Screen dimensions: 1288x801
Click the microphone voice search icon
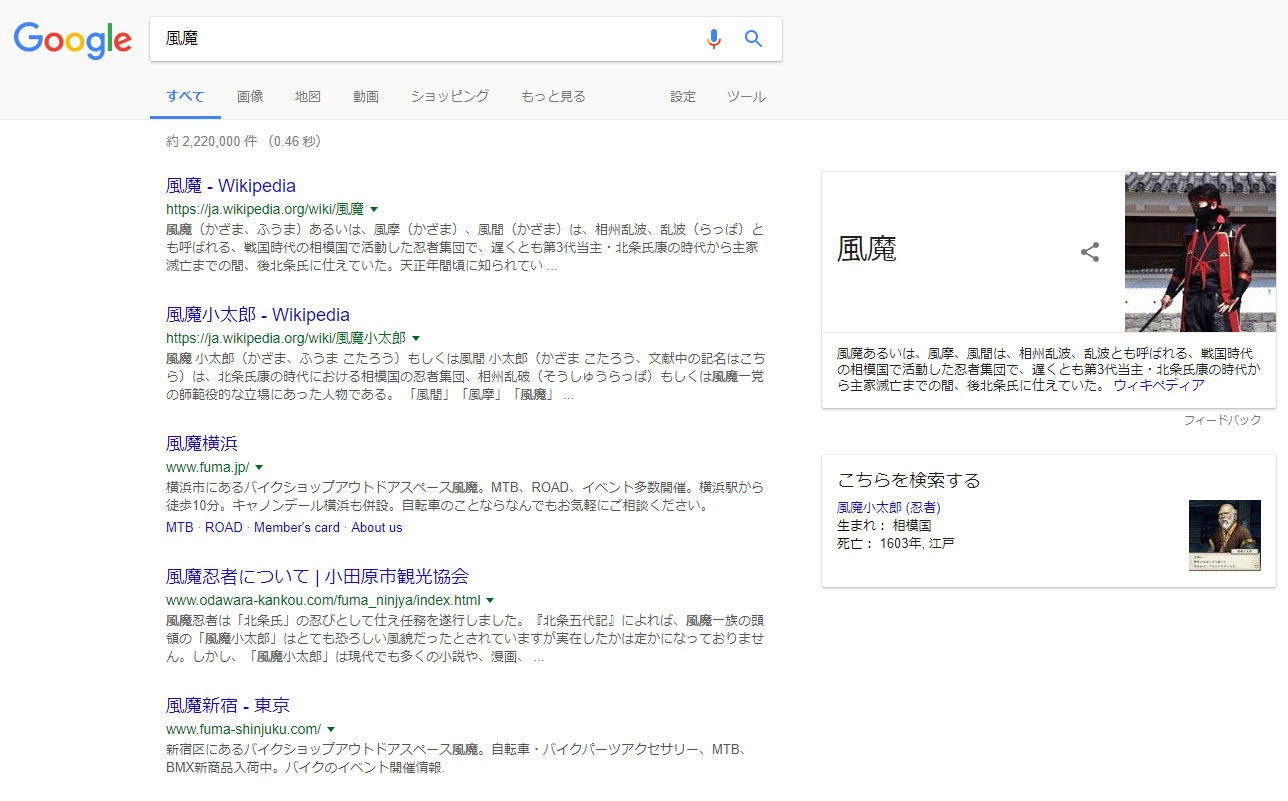pos(713,39)
